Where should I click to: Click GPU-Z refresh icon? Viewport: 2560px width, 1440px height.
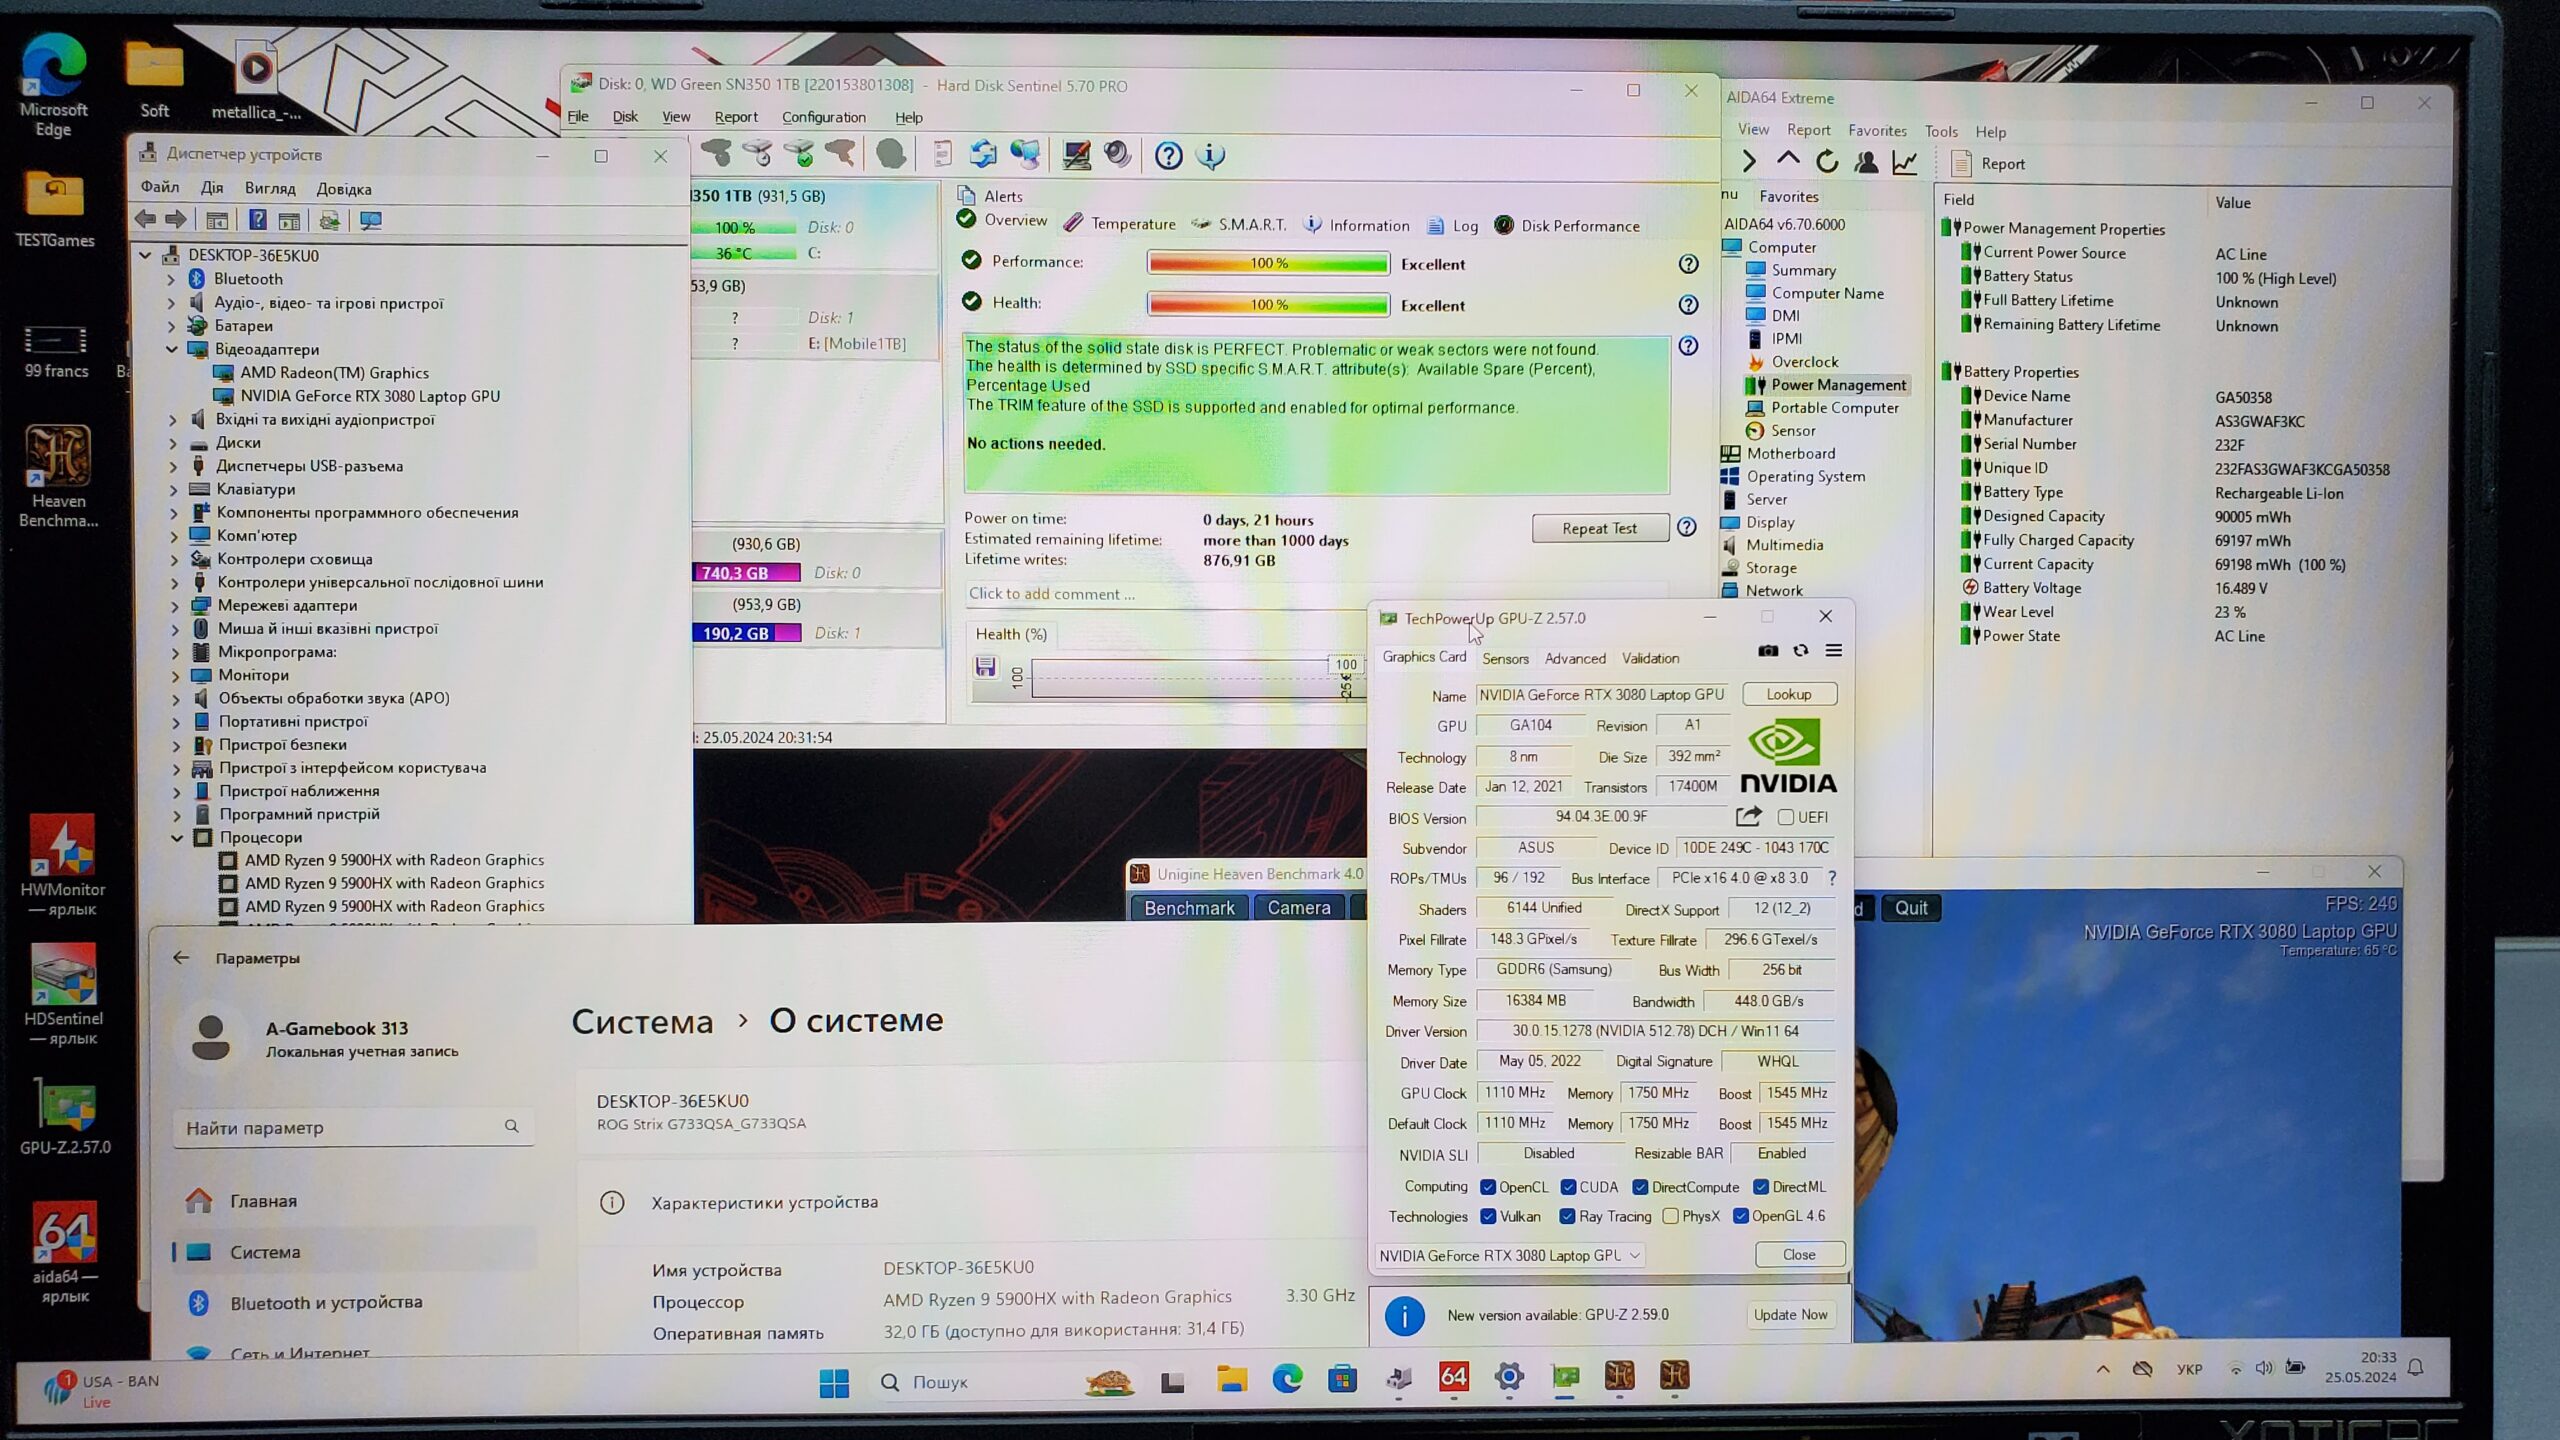coord(1801,651)
